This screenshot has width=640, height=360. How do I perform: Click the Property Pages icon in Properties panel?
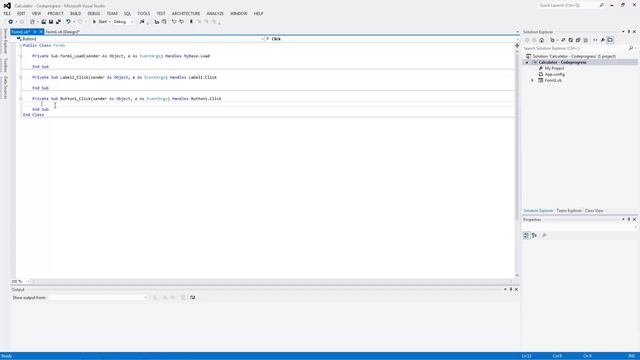pyautogui.click(x=544, y=236)
